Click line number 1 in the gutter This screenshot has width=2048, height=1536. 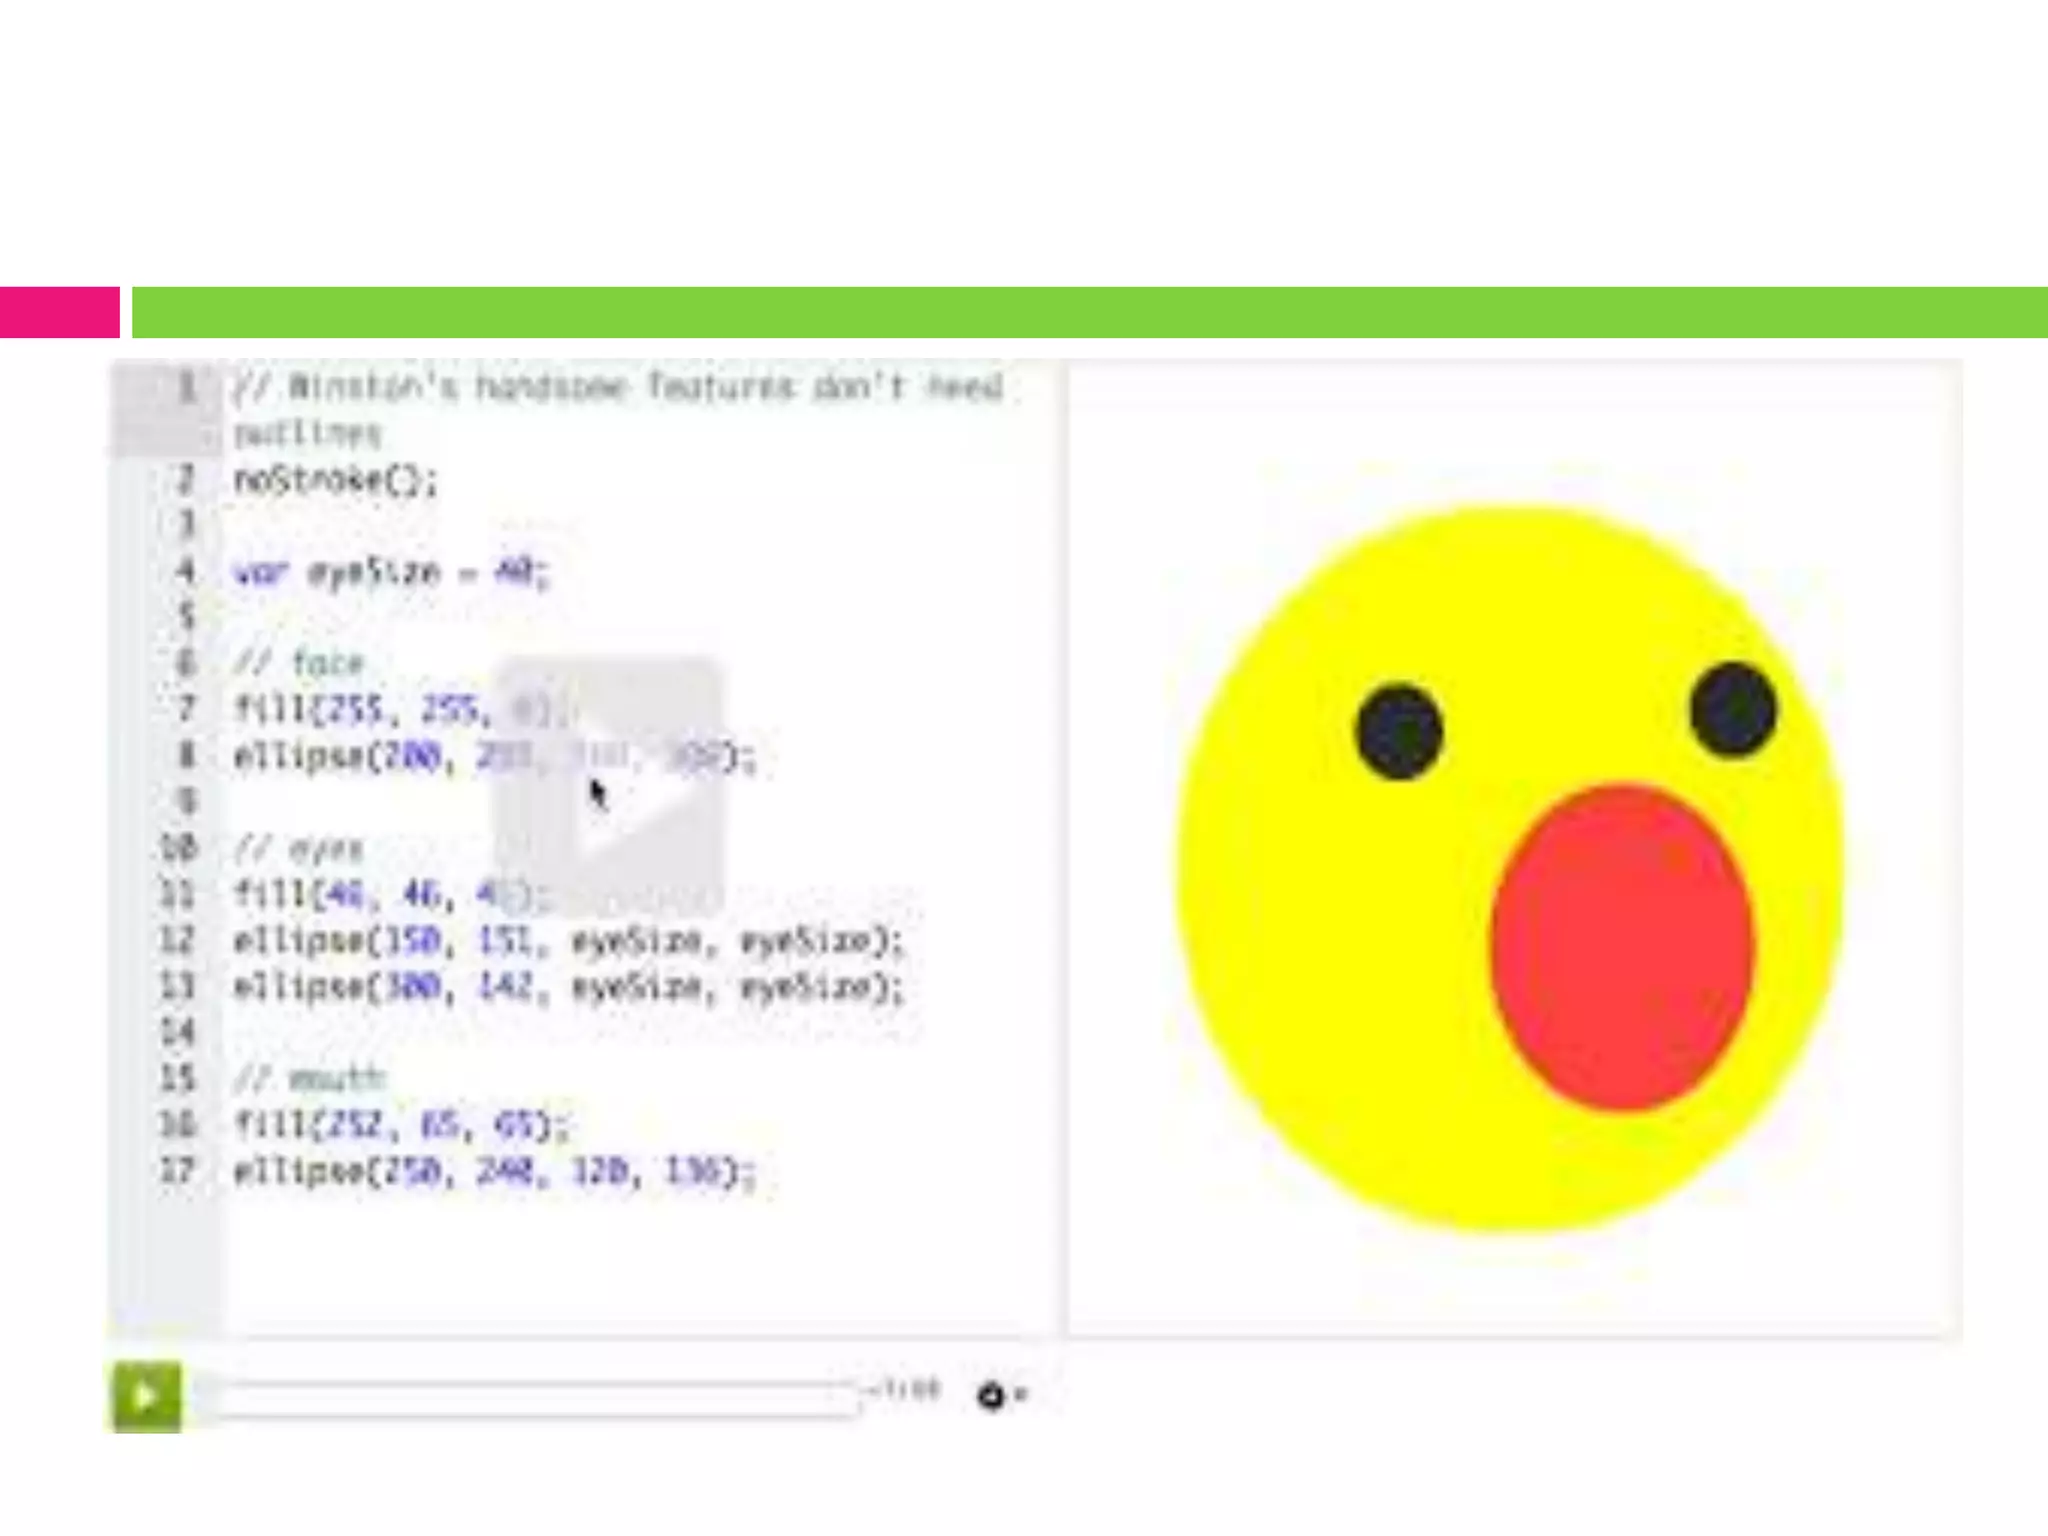(x=186, y=388)
